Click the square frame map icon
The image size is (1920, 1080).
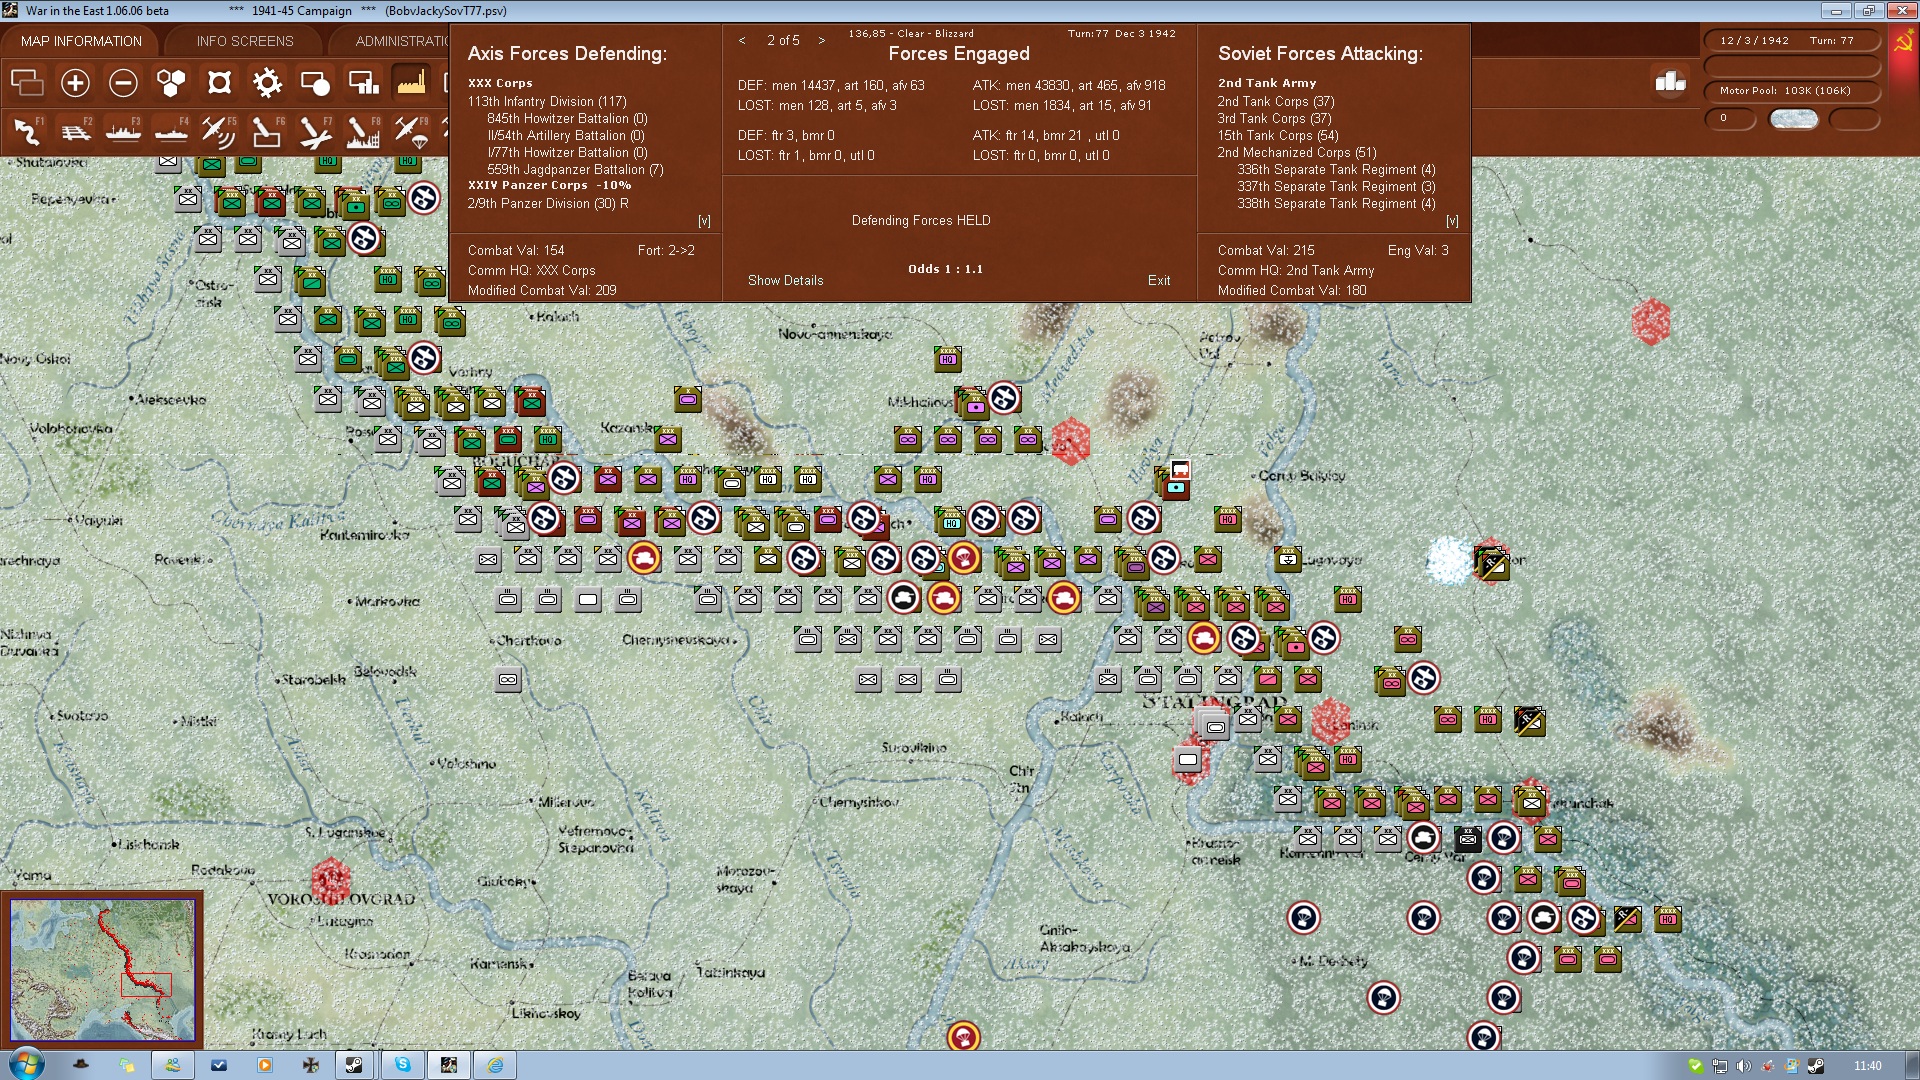point(219,83)
